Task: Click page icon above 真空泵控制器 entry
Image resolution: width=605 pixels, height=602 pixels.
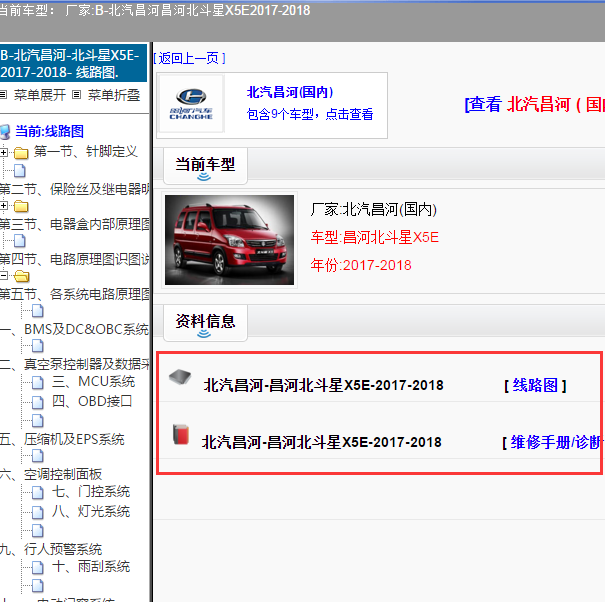Action: (37, 346)
